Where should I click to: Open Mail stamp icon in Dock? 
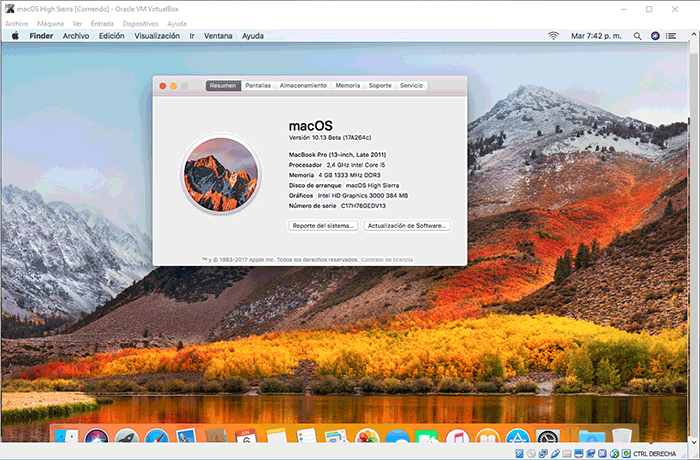(x=187, y=436)
